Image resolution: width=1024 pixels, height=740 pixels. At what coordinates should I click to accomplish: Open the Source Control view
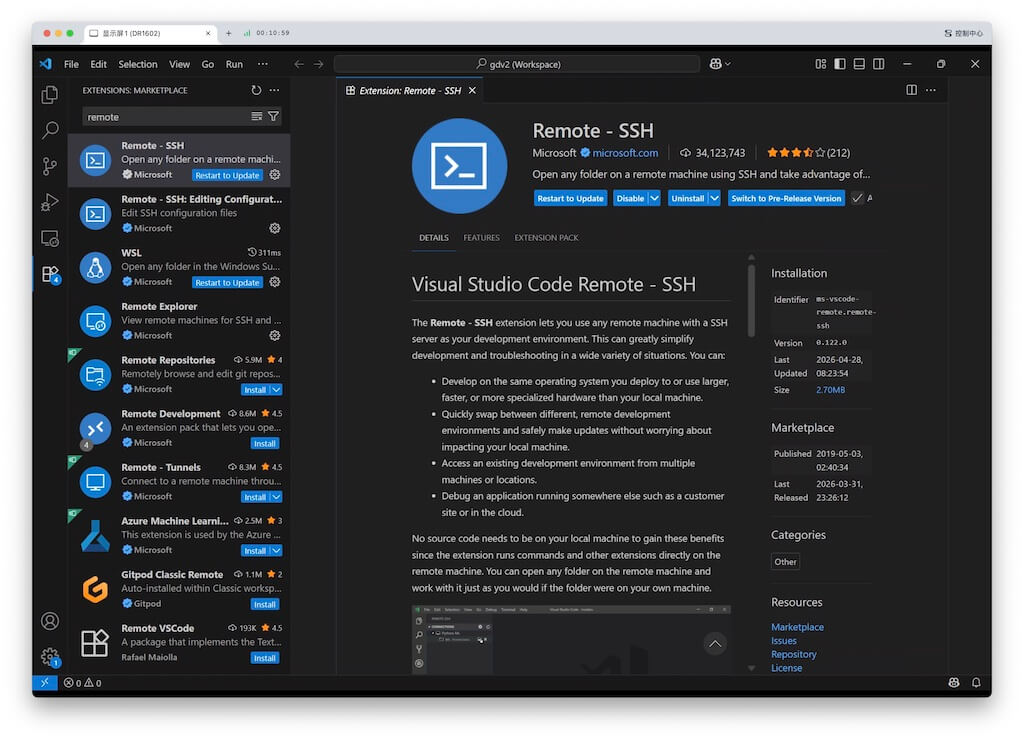click(x=49, y=166)
